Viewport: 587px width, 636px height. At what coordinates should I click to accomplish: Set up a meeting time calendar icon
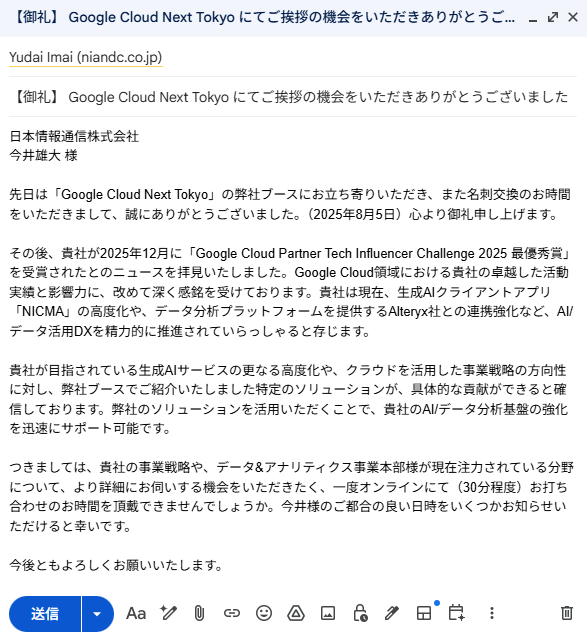(456, 612)
